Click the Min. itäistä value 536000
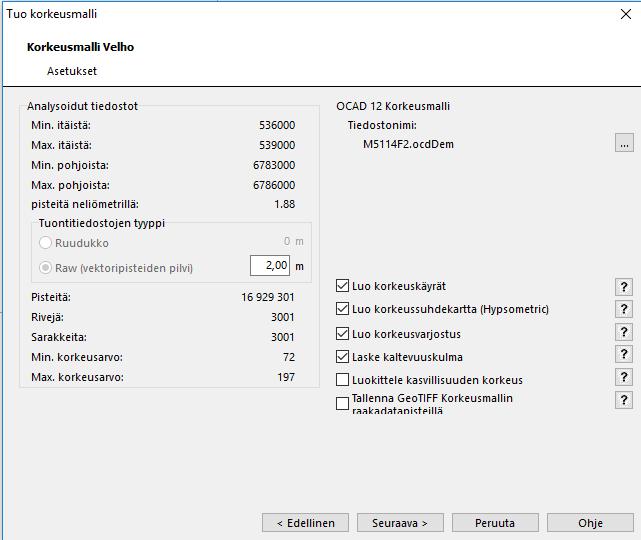Viewport: 641px width, 540px height. pyautogui.click(x=277, y=125)
